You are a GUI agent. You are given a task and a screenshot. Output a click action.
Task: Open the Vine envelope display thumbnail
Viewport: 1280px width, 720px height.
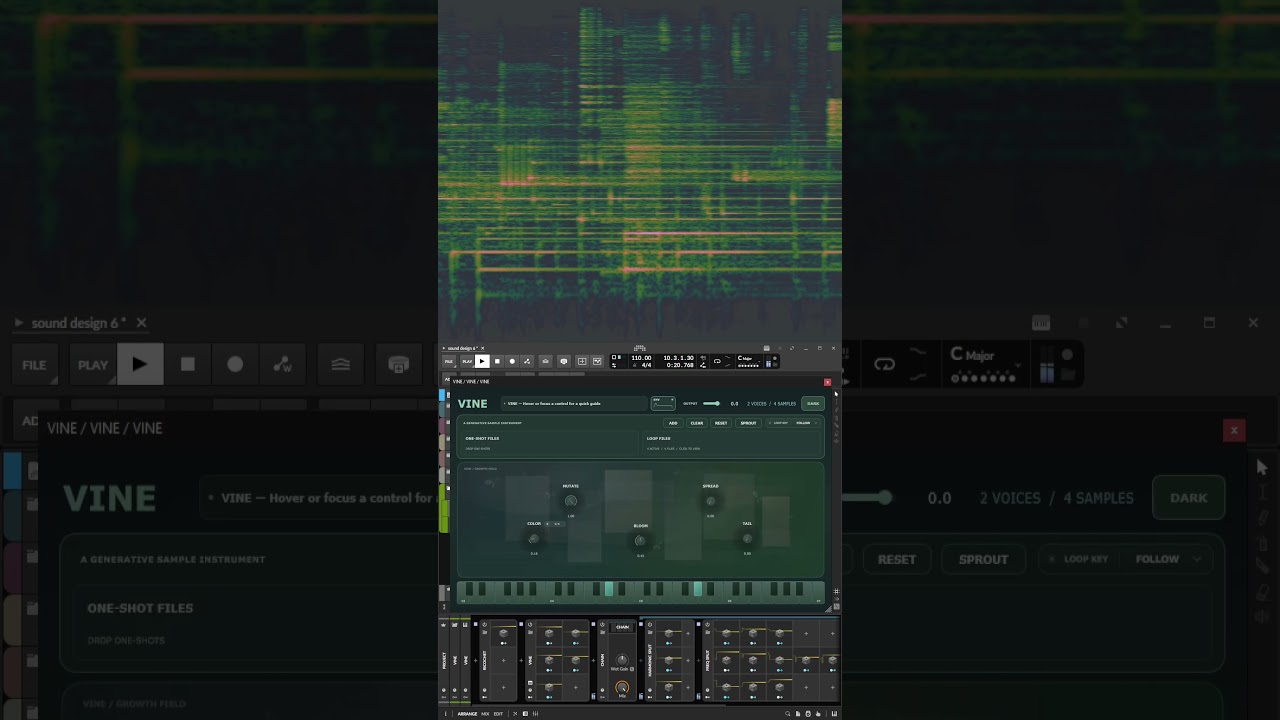coord(663,403)
